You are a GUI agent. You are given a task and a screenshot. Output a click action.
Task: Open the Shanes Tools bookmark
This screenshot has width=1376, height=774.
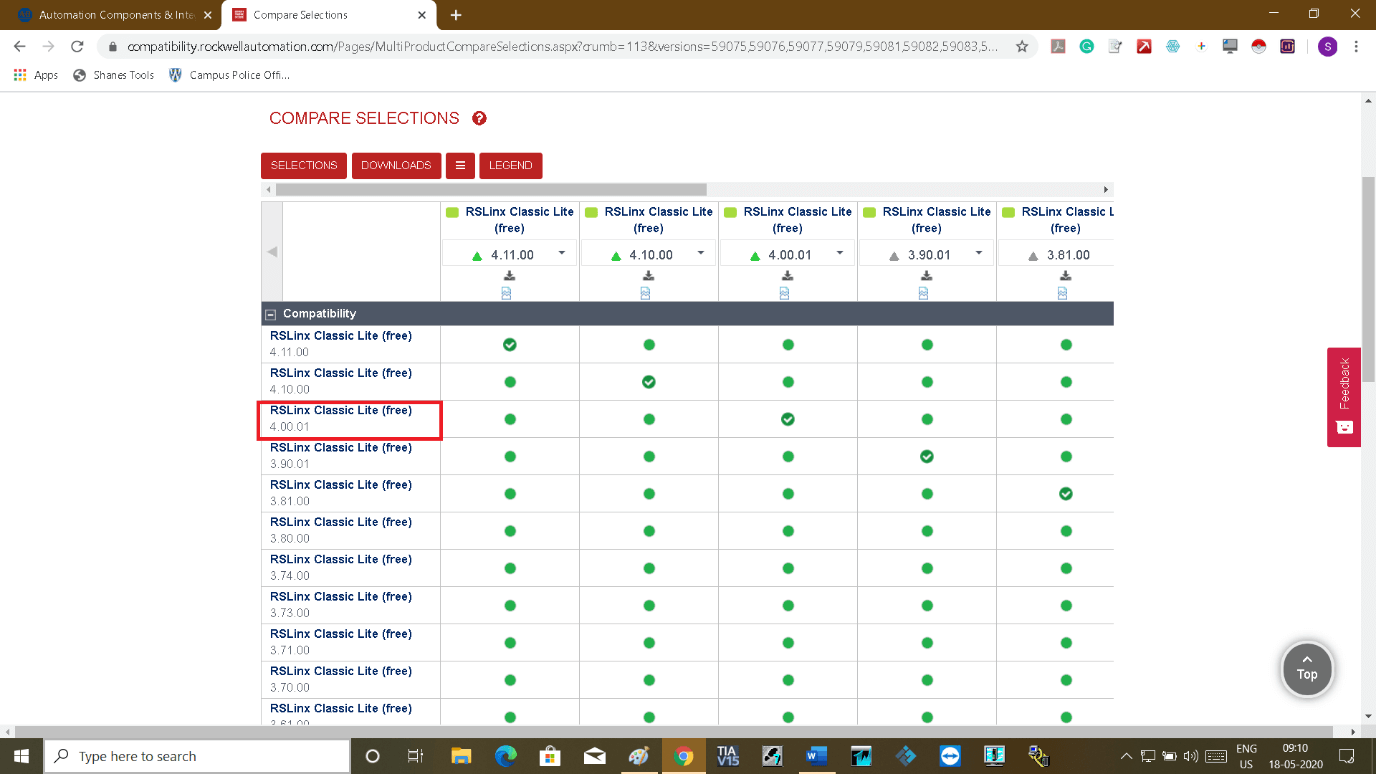tap(114, 75)
